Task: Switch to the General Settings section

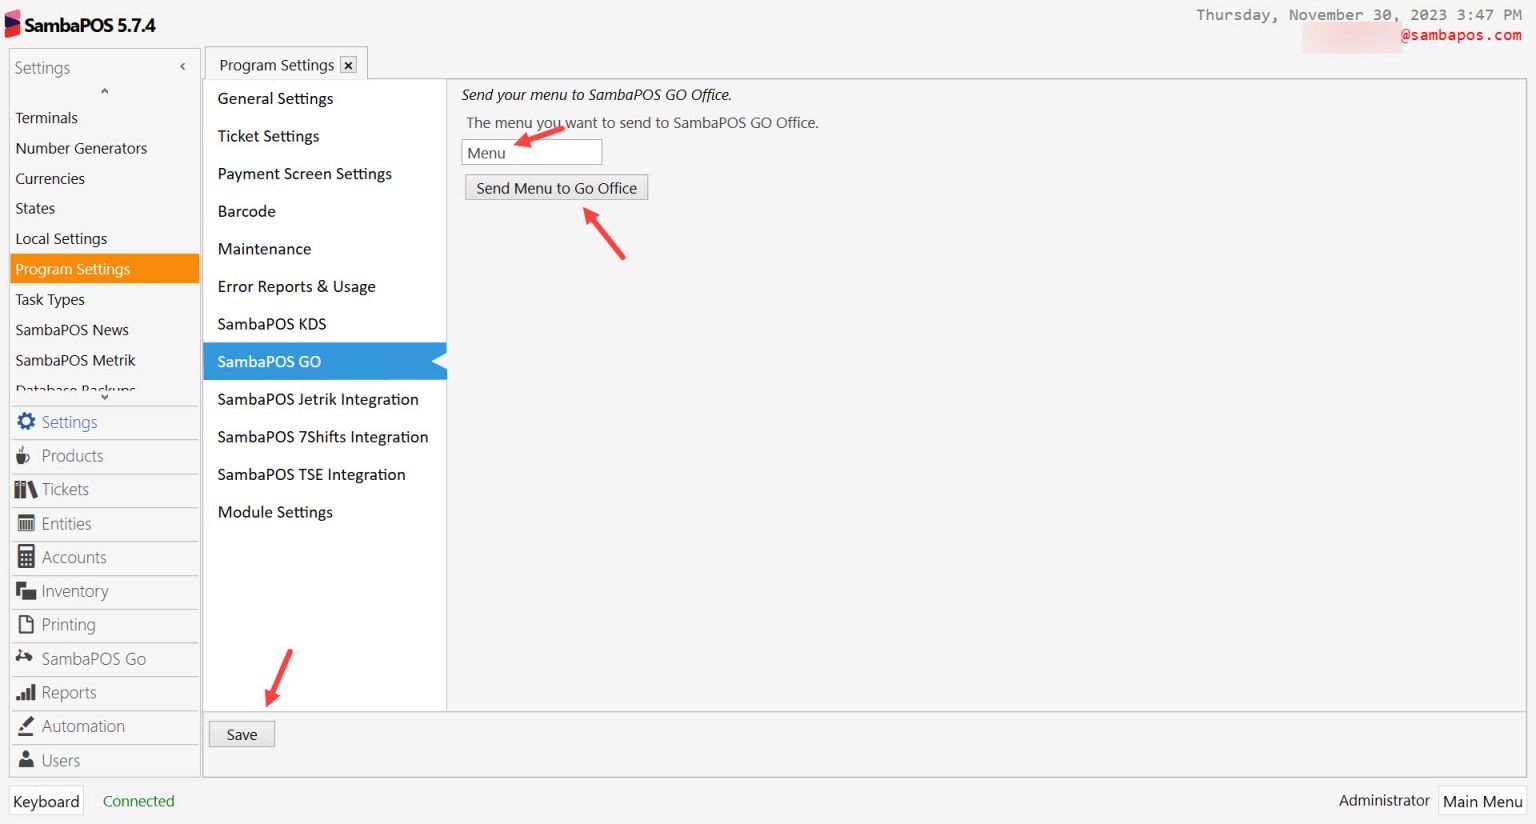Action: tap(275, 98)
